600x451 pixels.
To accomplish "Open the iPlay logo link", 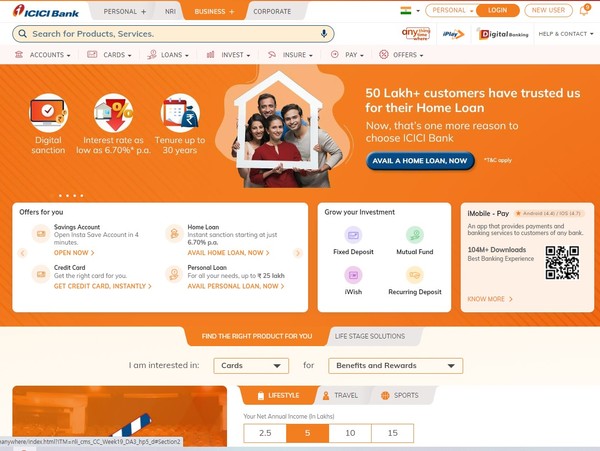I will point(453,34).
